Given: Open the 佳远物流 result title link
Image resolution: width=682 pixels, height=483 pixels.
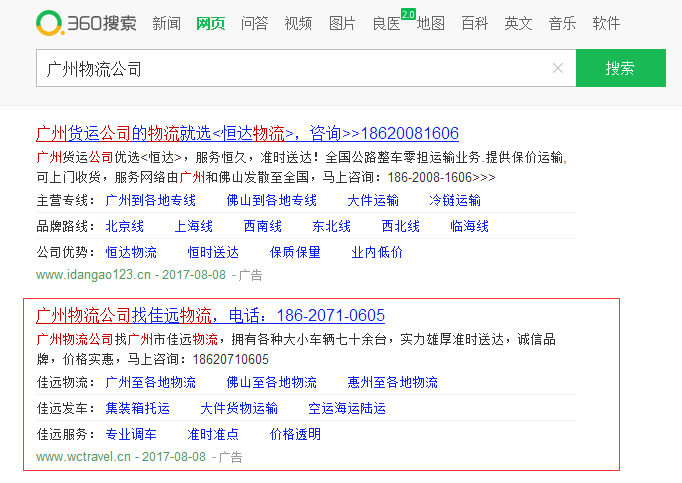Looking at the screenshot, I should (x=210, y=316).
